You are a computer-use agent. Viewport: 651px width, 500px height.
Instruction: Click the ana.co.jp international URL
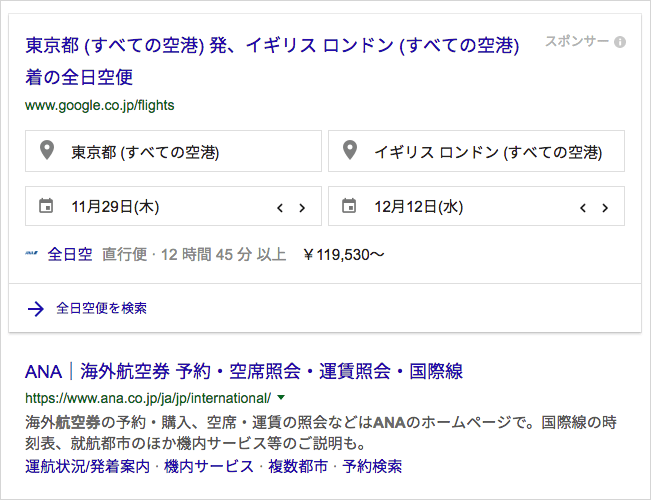148,398
